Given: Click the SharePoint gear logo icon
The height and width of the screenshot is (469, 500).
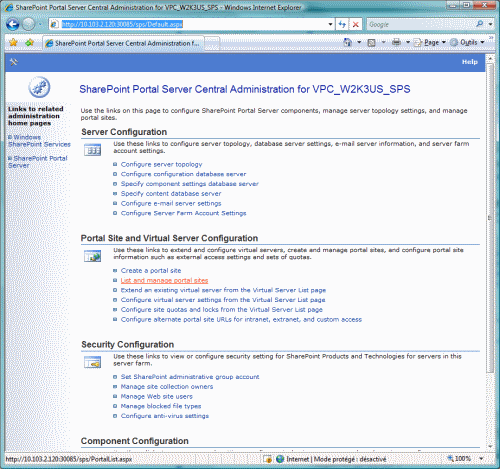Looking at the screenshot, I should [x=39, y=87].
